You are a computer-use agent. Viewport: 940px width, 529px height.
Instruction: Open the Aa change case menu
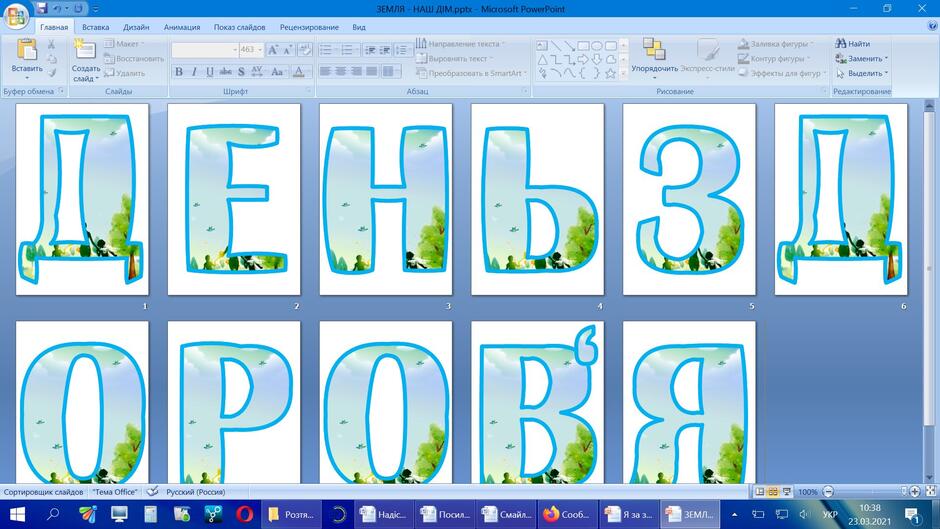[277, 72]
